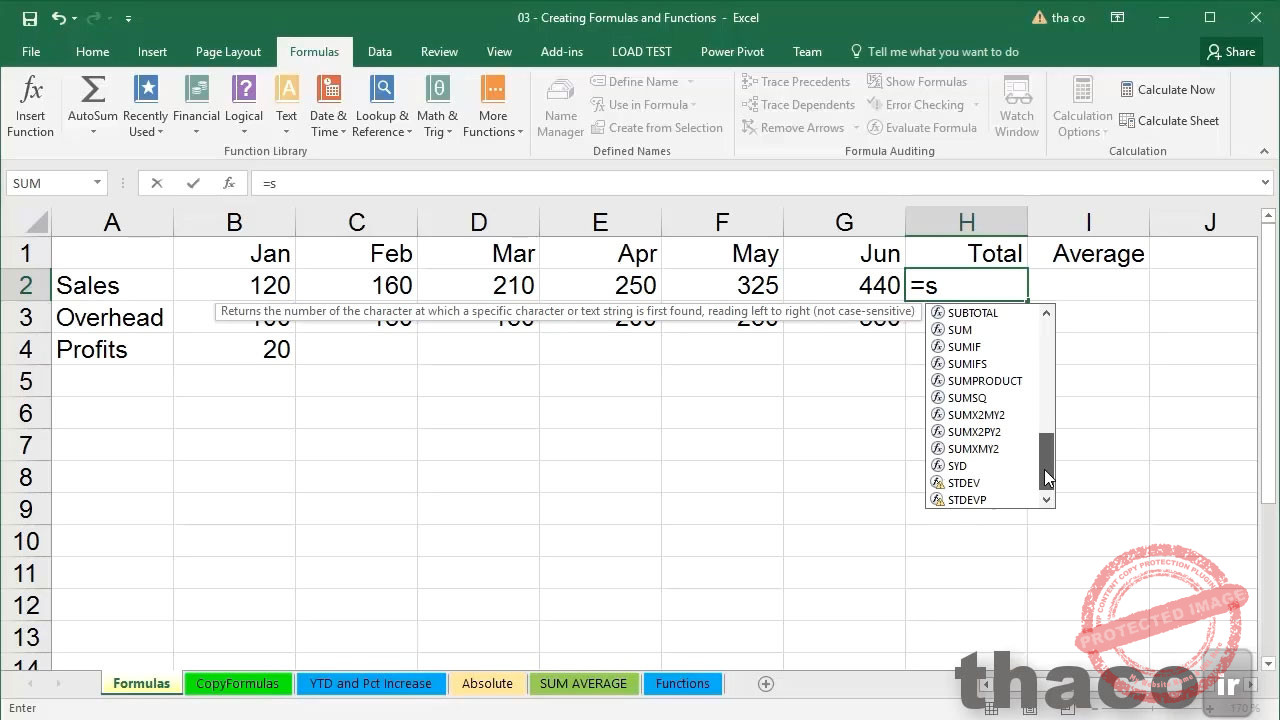Open Text functions library
Image resolution: width=1280 pixels, height=720 pixels.
tap(287, 108)
